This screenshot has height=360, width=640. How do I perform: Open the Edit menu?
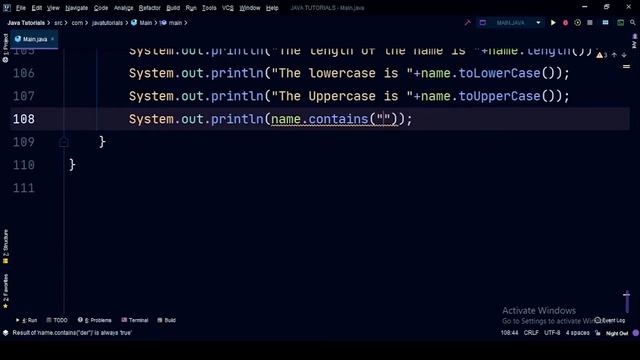[x=37, y=8]
